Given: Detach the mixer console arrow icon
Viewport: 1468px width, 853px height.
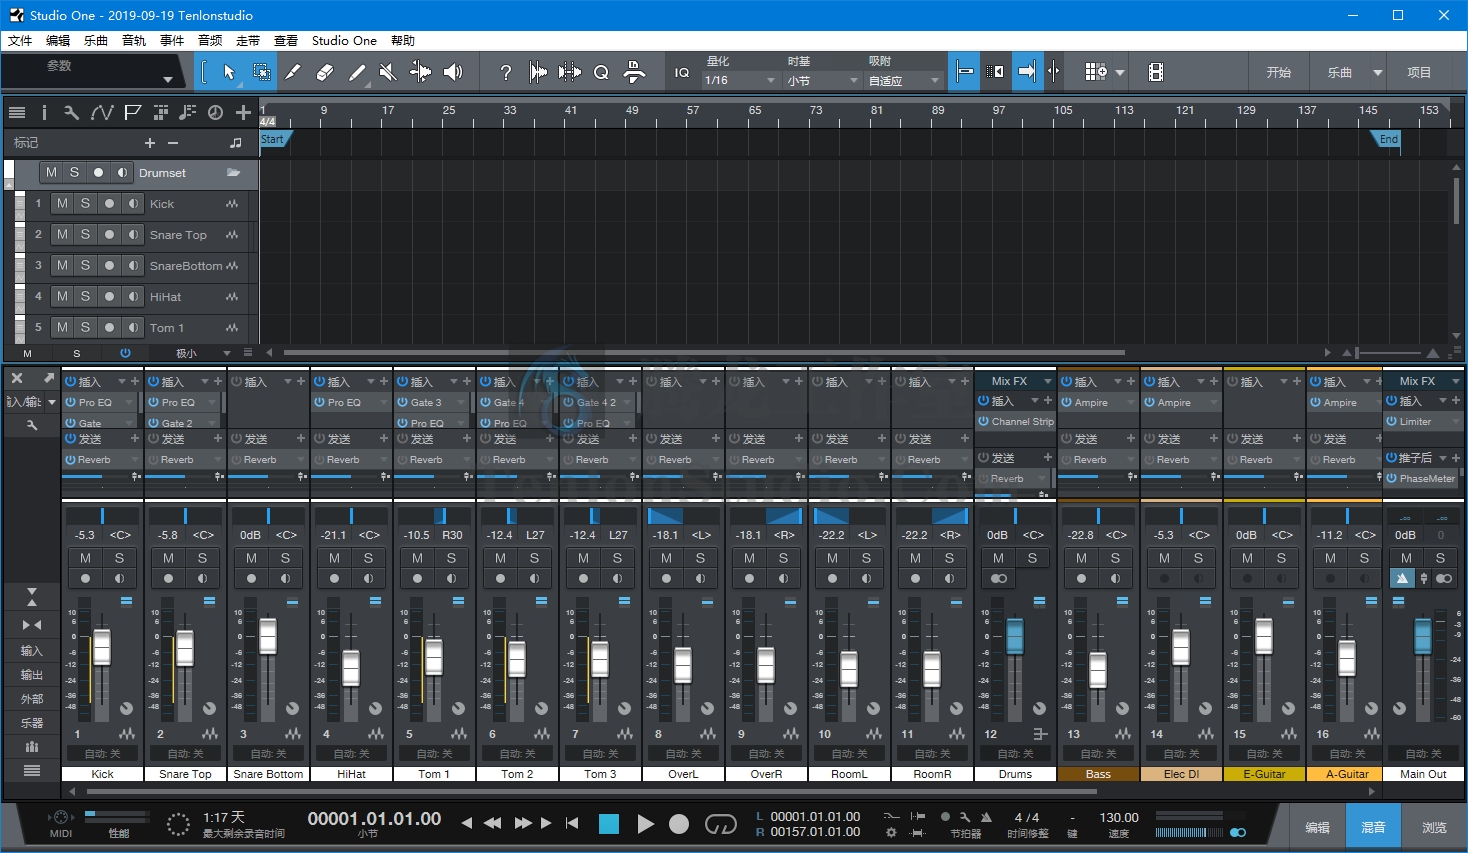Looking at the screenshot, I should click(48, 378).
